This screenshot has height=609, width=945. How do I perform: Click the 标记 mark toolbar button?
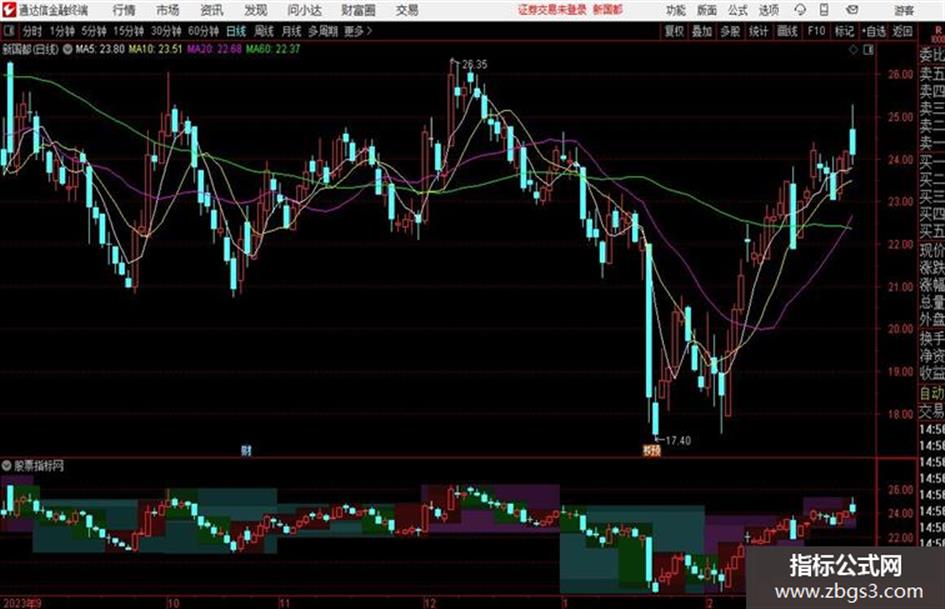(844, 31)
